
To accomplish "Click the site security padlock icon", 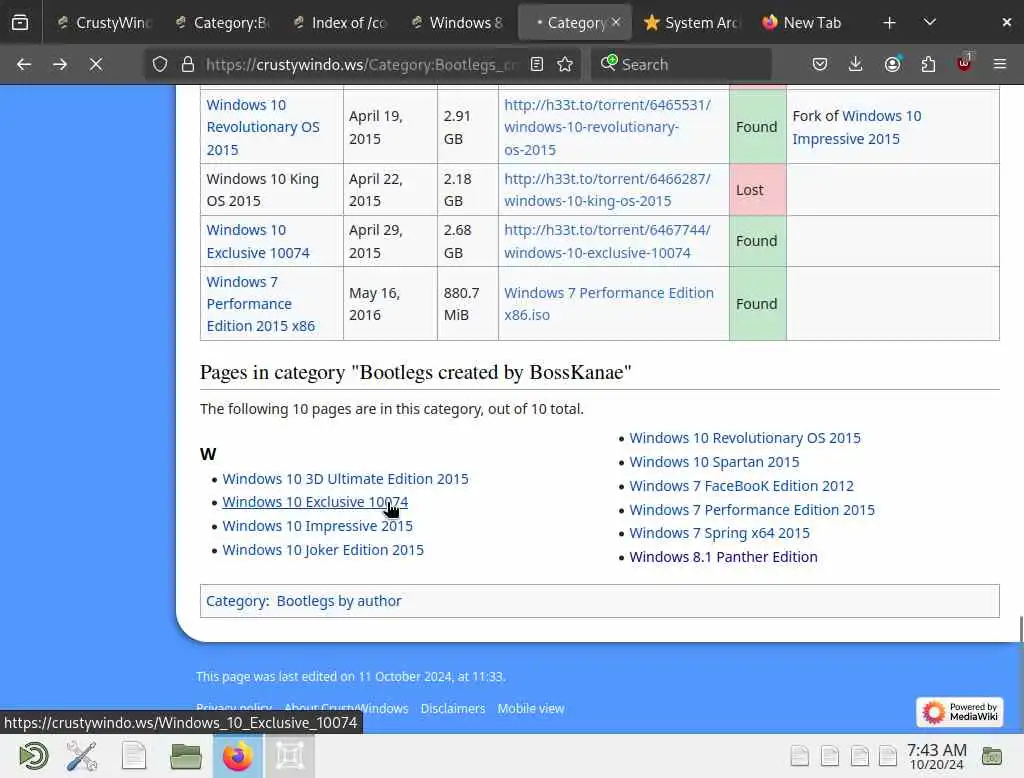I will (188, 64).
